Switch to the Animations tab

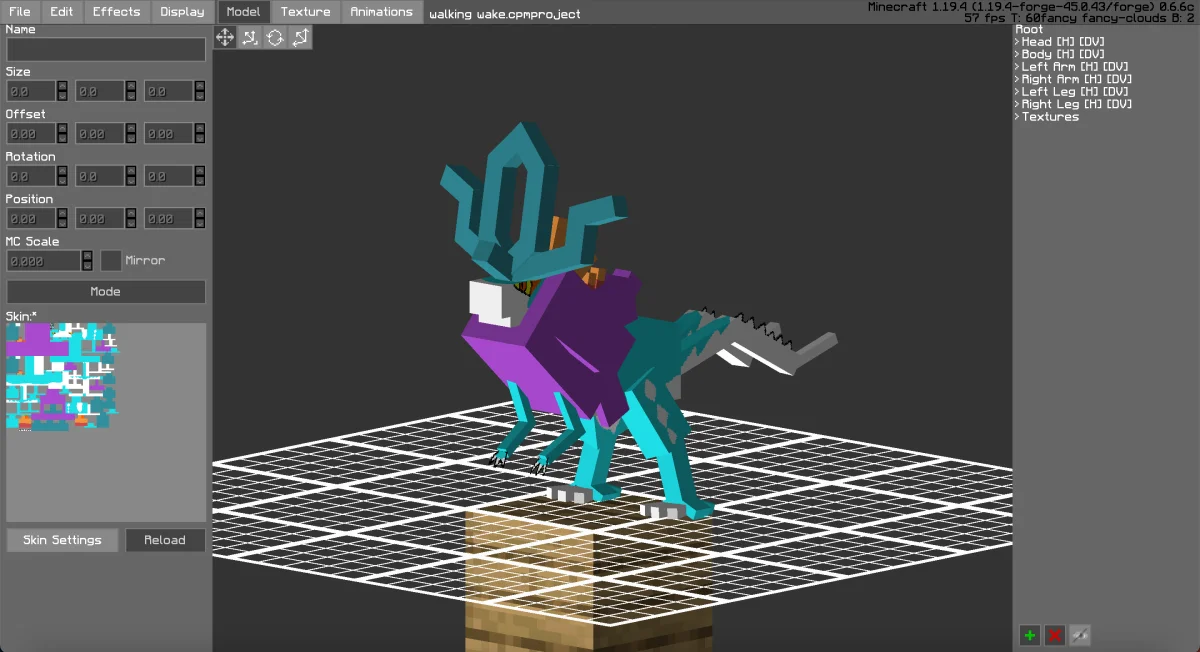point(381,12)
